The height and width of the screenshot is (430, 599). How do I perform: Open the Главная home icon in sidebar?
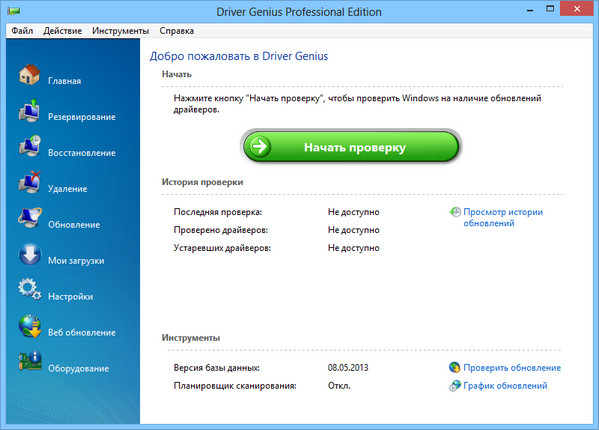[x=29, y=74]
